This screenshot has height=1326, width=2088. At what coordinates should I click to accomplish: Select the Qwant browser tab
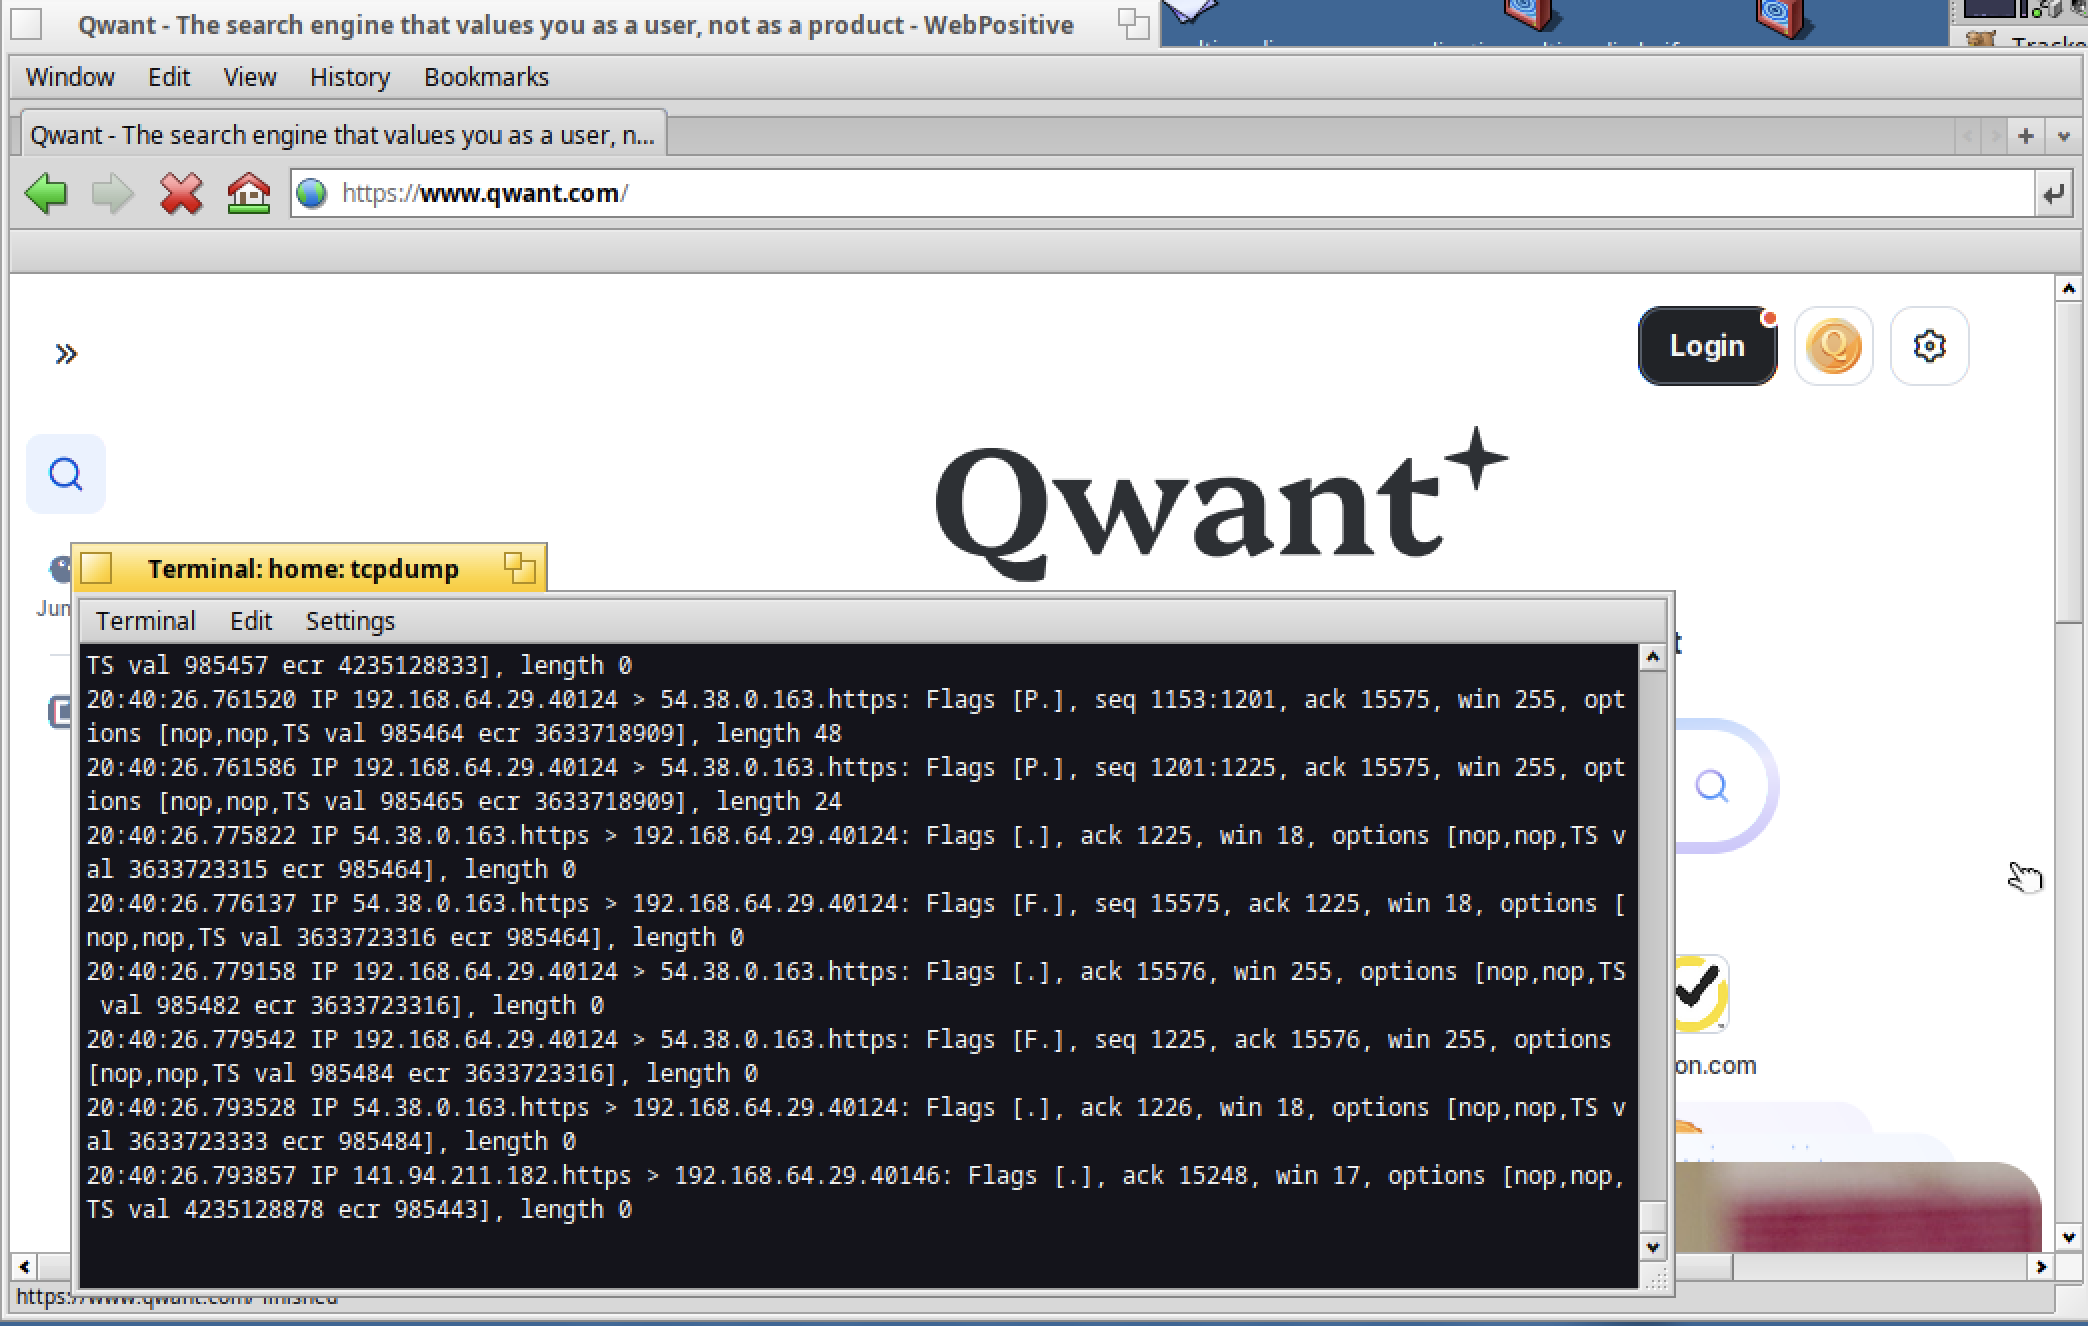click(342, 135)
